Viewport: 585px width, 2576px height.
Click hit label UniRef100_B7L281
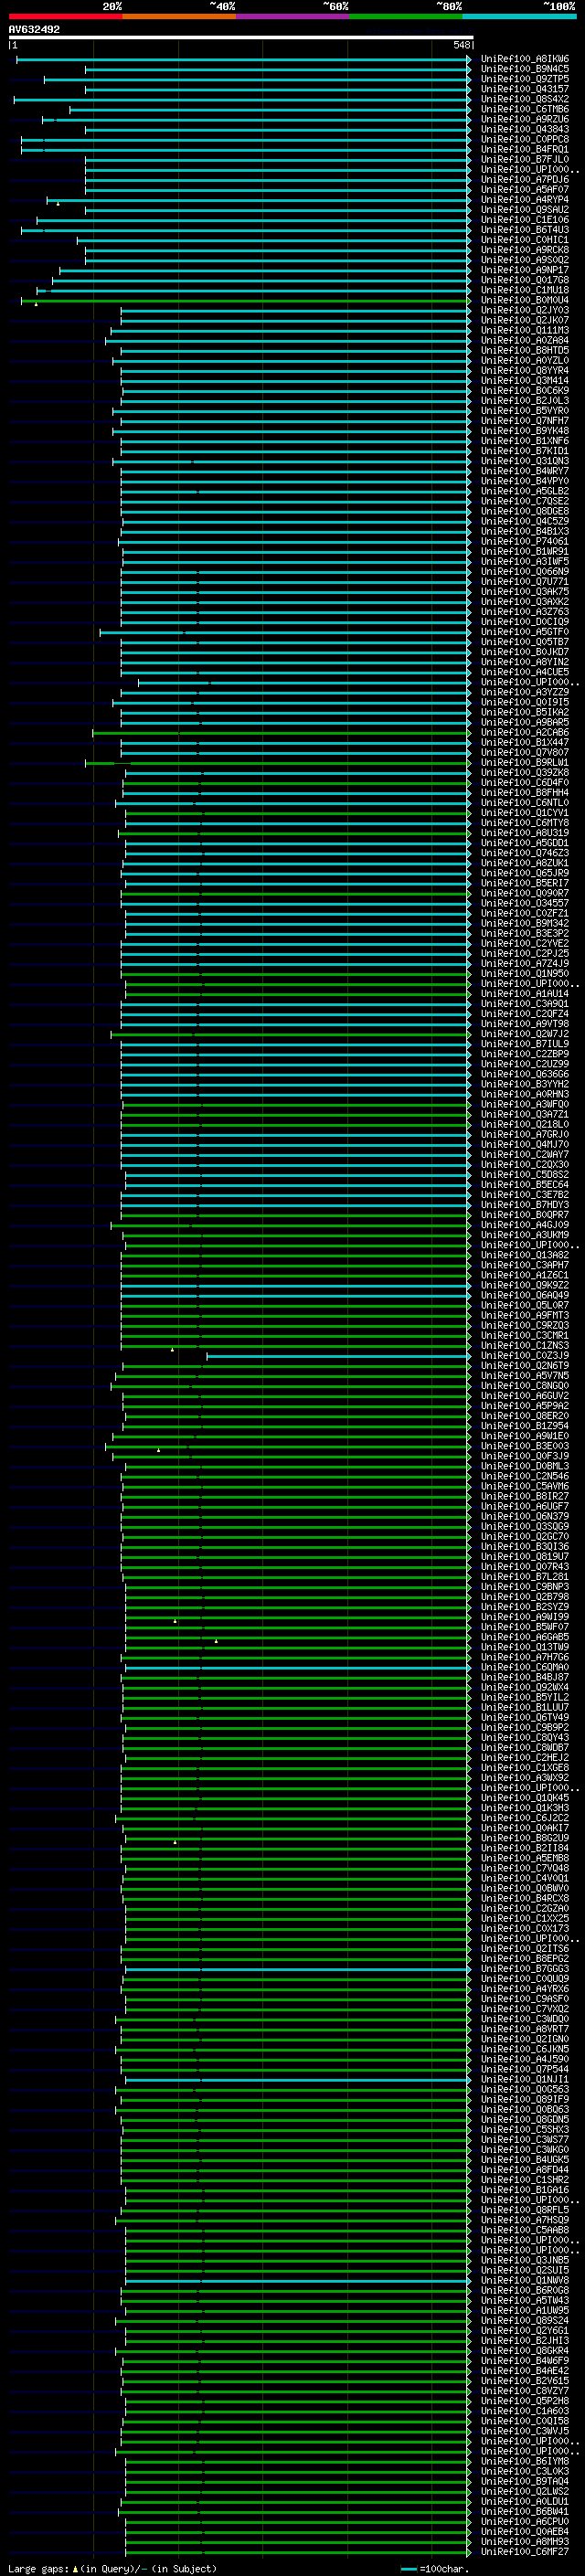click(x=525, y=1576)
